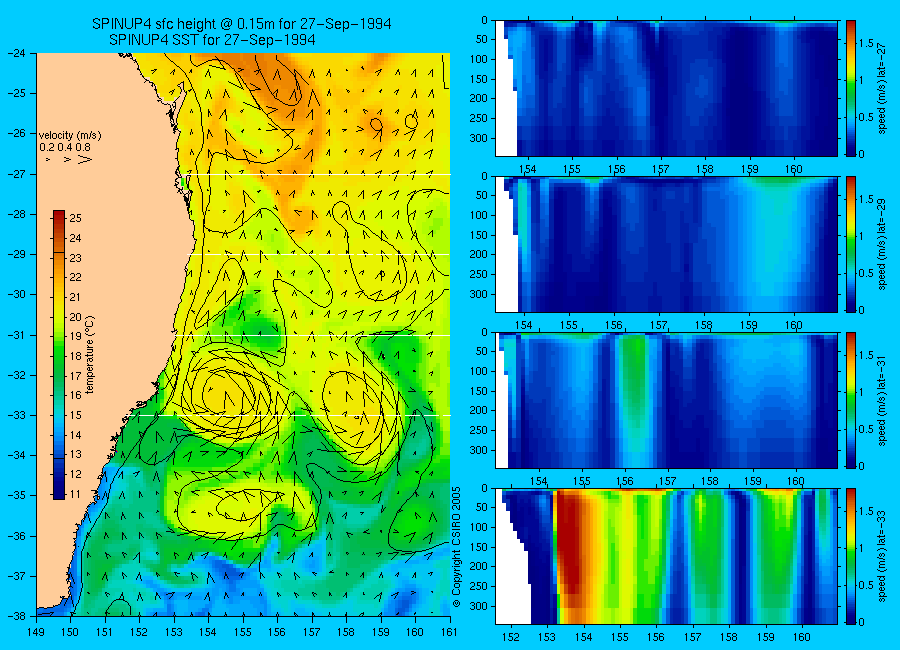The width and height of the screenshot is (900, 650).
Task: Click the speed color bar beside the lat=-33 section
Action: (x=850, y=556)
